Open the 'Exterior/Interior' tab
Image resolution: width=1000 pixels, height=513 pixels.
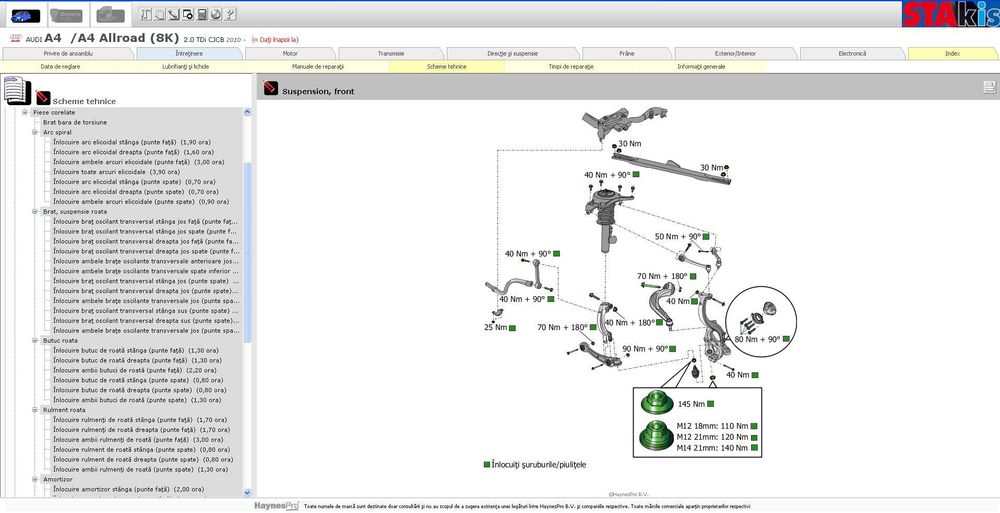pyautogui.click(x=735, y=54)
